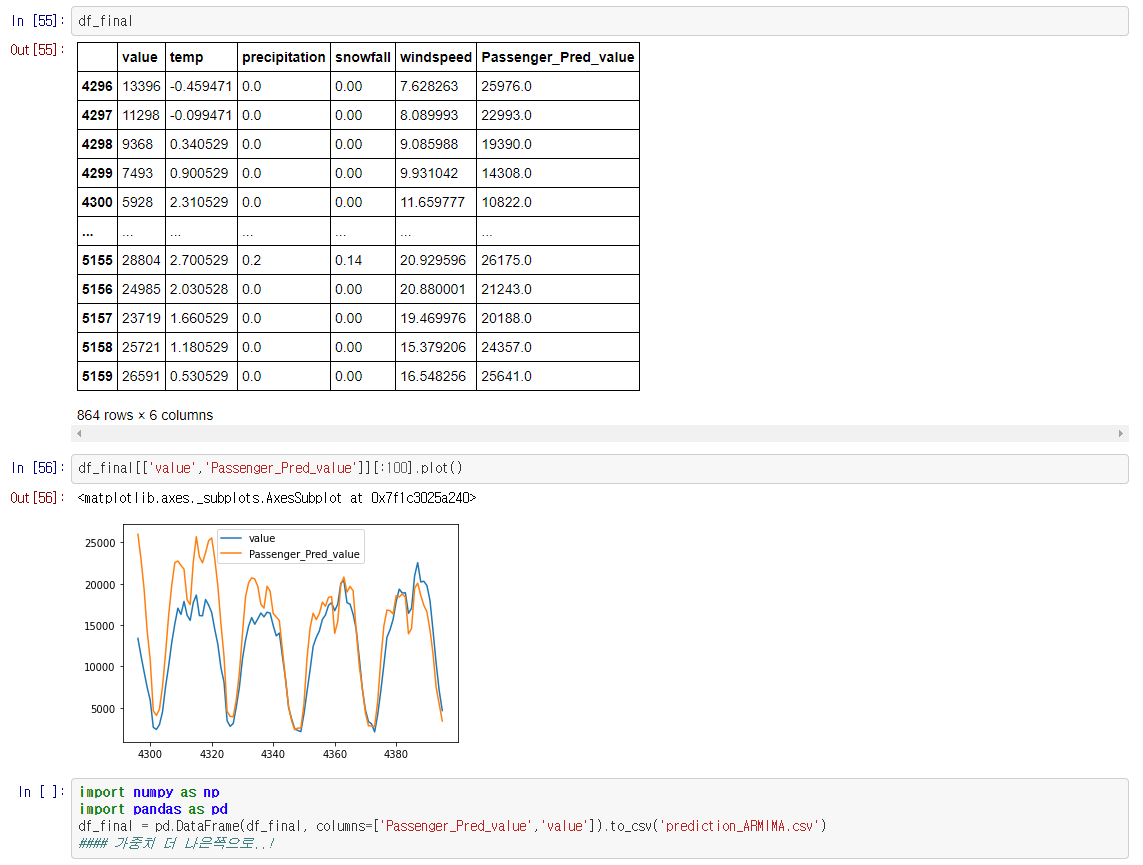Click row index 4298
Image resolution: width=1143 pixels, height=865 pixels.
pyautogui.click(x=97, y=145)
